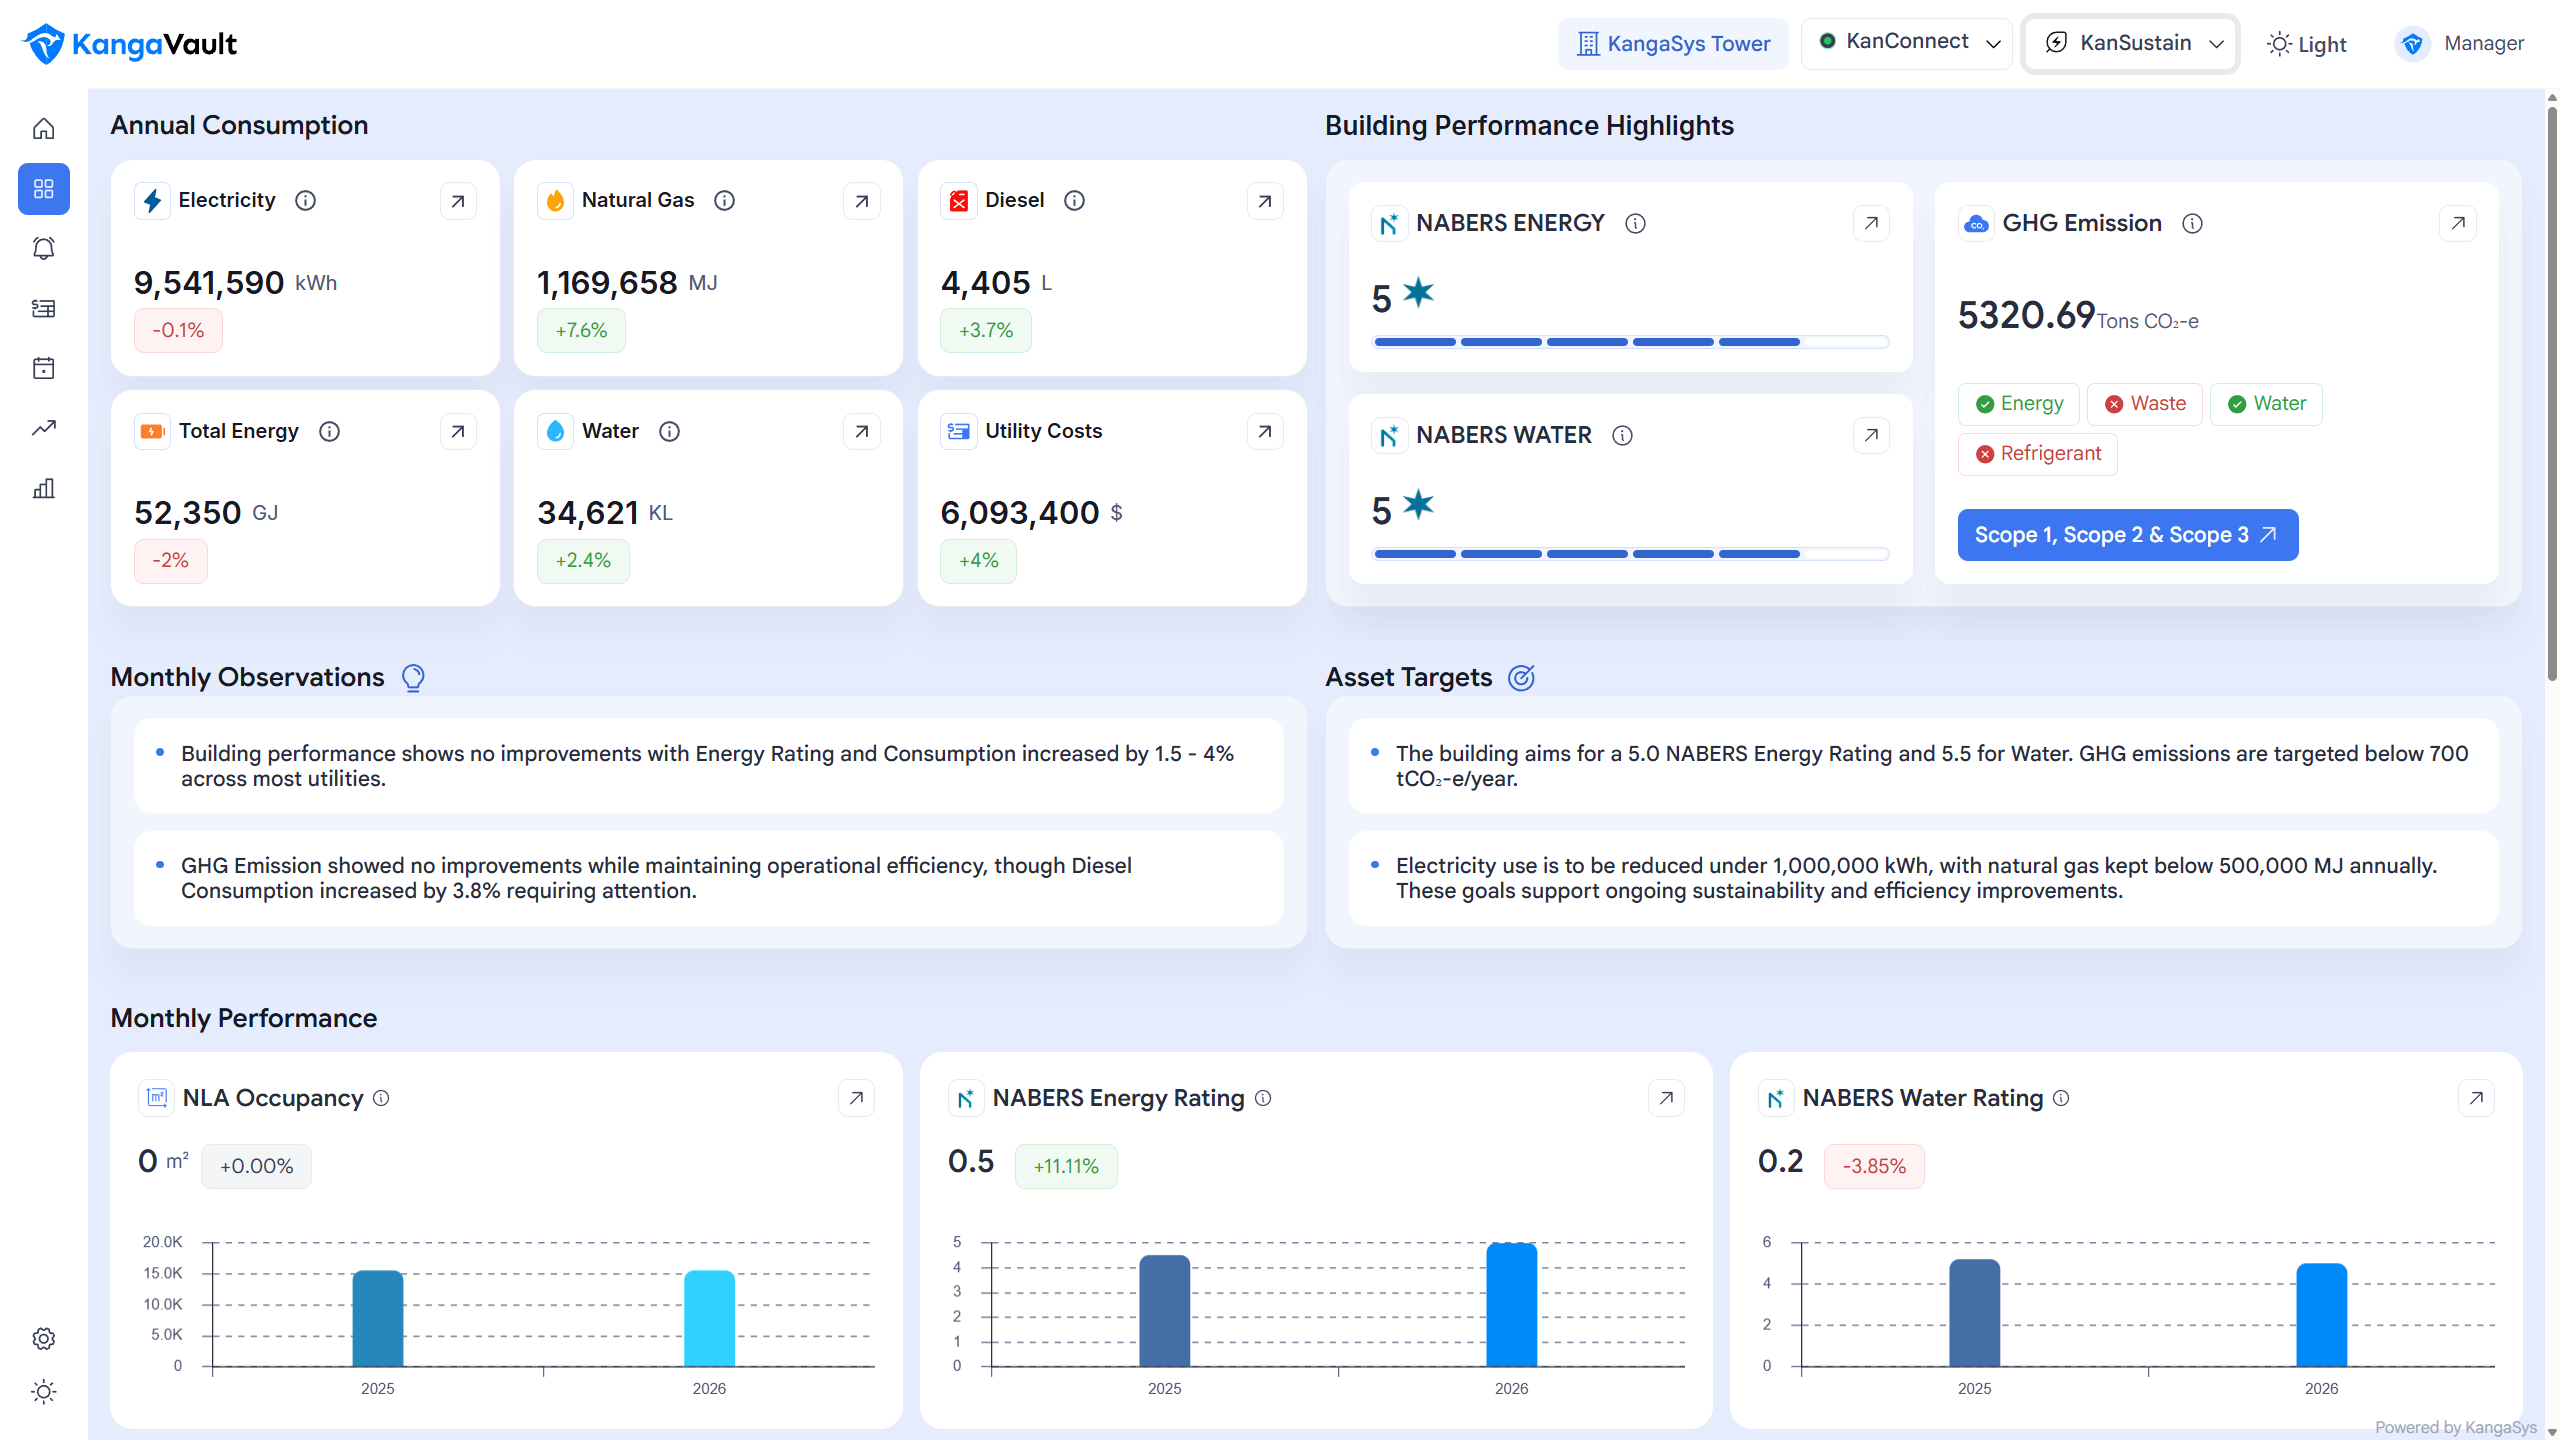Toggle the Light theme mode
Image resolution: width=2560 pixels, height=1440 pixels.
coord(2306,44)
